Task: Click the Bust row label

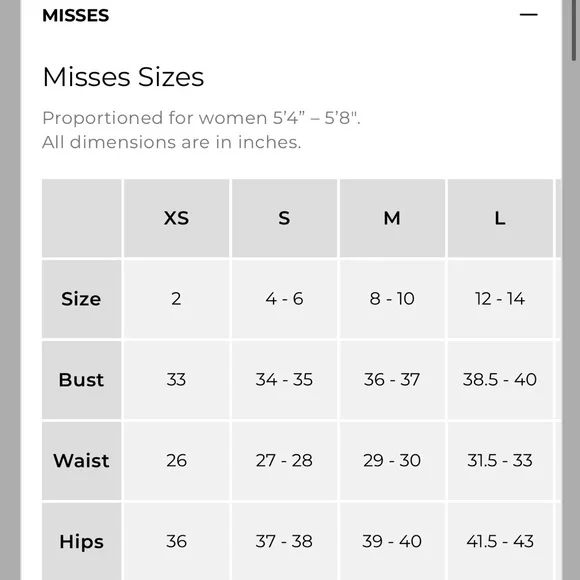Action: point(81,380)
